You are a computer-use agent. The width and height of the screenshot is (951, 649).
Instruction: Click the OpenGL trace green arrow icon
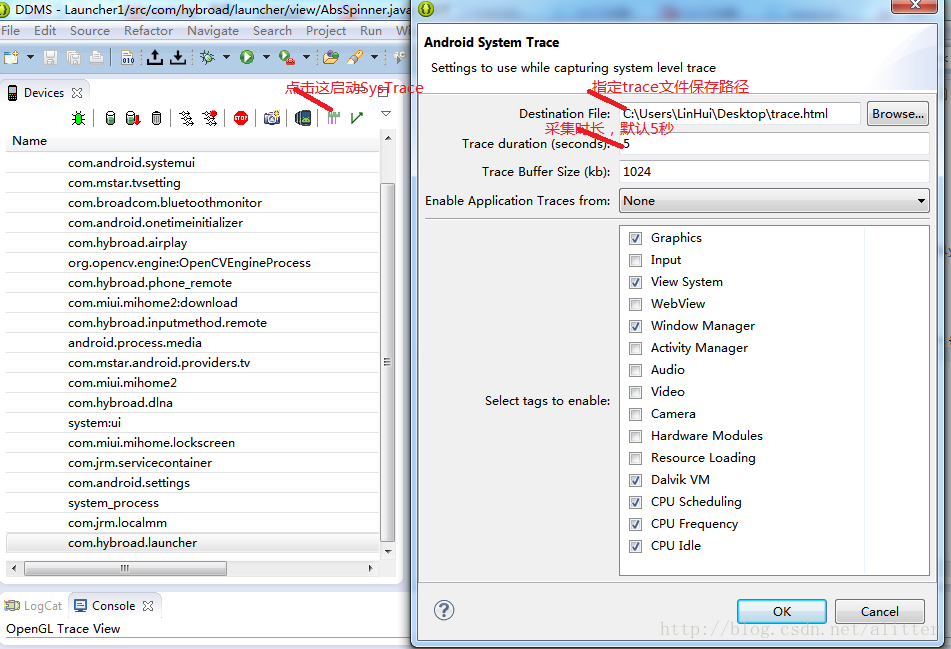coord(357,118)
